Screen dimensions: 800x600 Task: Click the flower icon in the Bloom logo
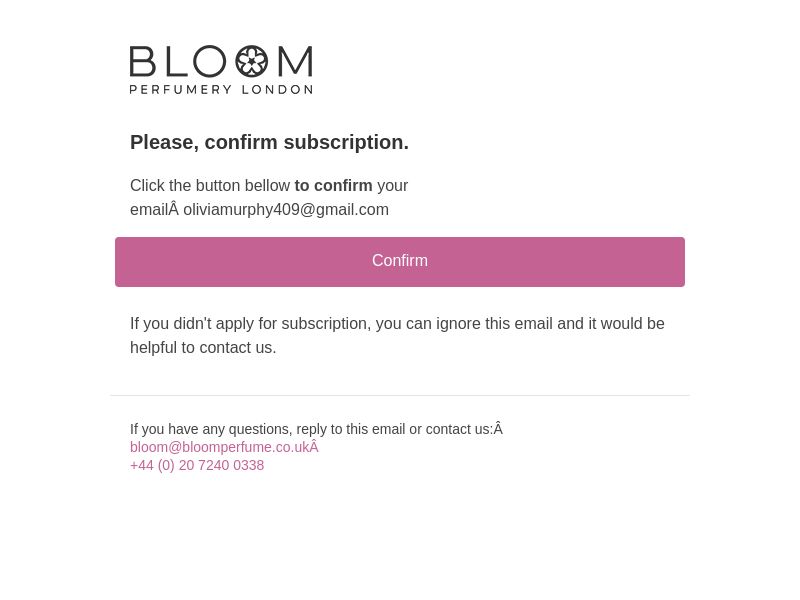tap(252, 61)
